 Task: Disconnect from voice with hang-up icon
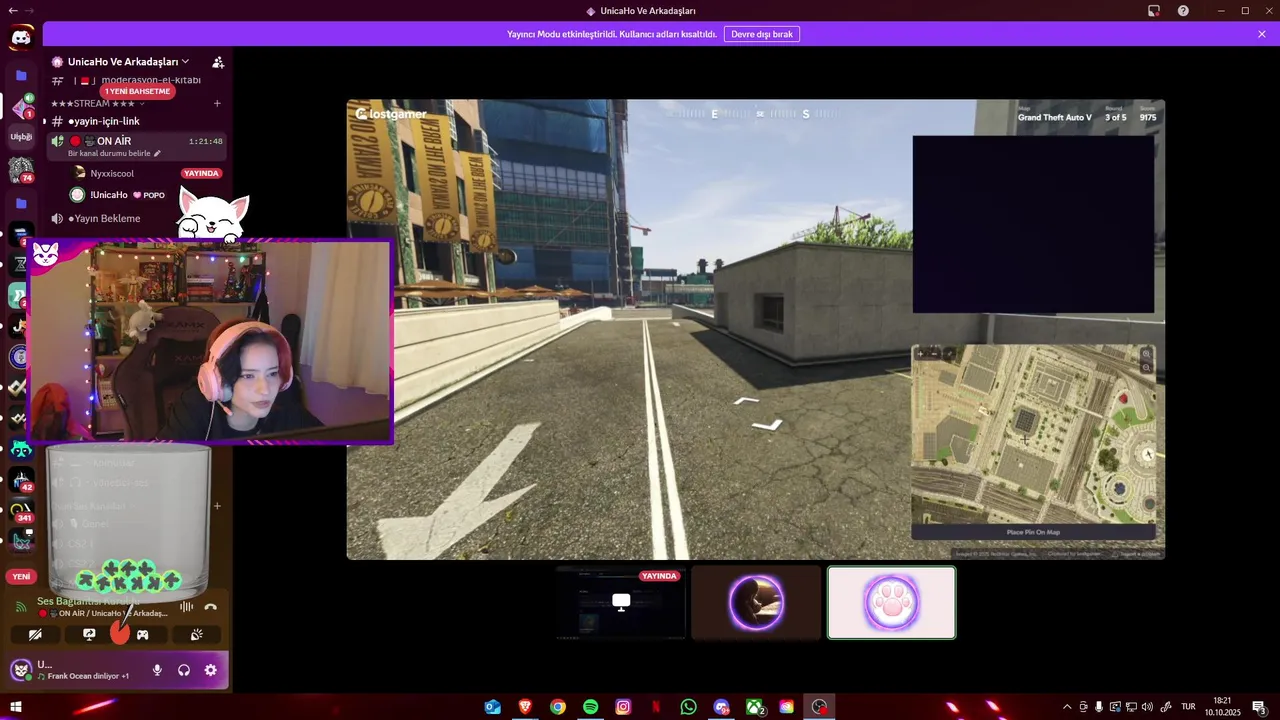click(210, 607)
